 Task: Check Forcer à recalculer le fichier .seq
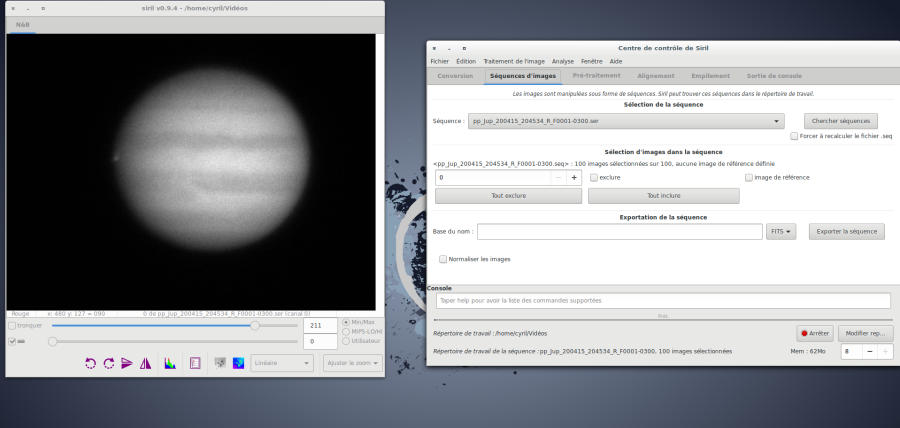pos(794,137)
